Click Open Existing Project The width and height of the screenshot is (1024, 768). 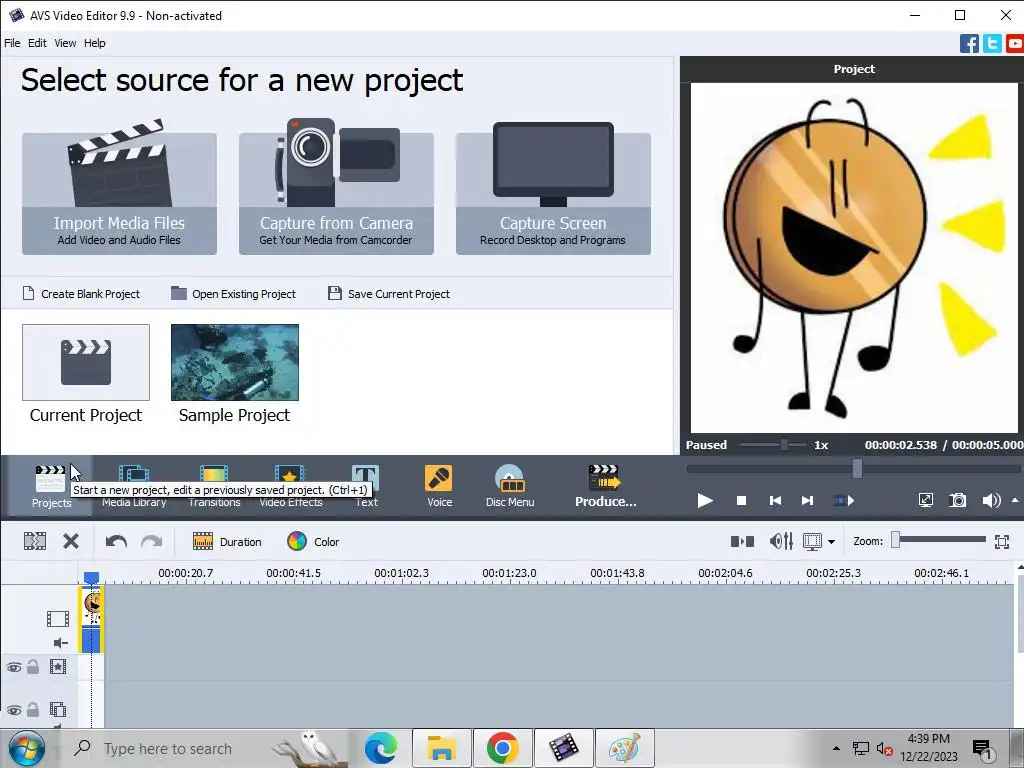click(234, 294)
